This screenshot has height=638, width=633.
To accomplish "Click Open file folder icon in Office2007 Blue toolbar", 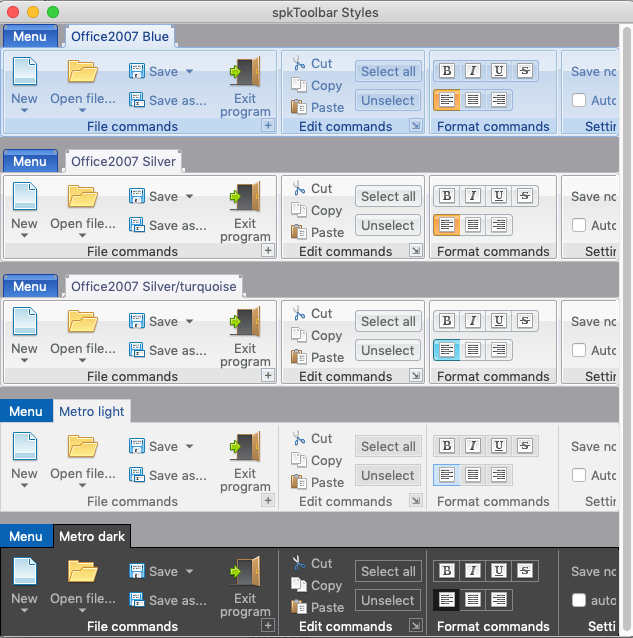I will coord(83,71).
